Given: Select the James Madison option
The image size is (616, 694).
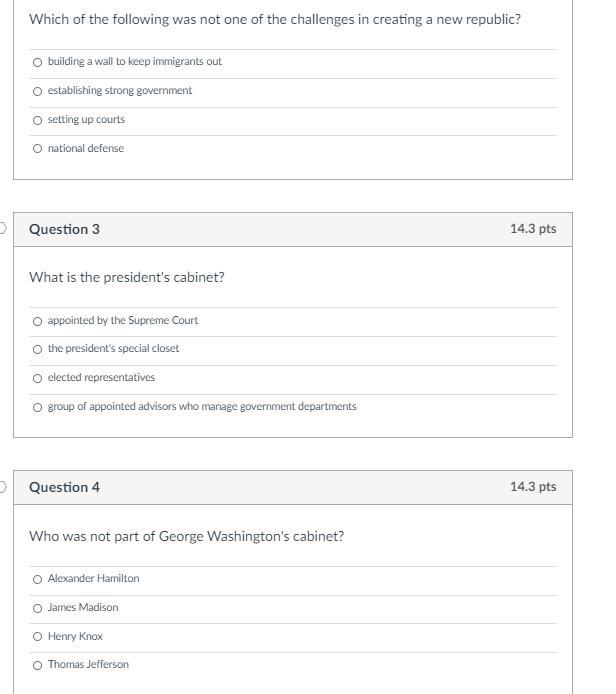Looking at the screenshot, I should coord(38,608).
